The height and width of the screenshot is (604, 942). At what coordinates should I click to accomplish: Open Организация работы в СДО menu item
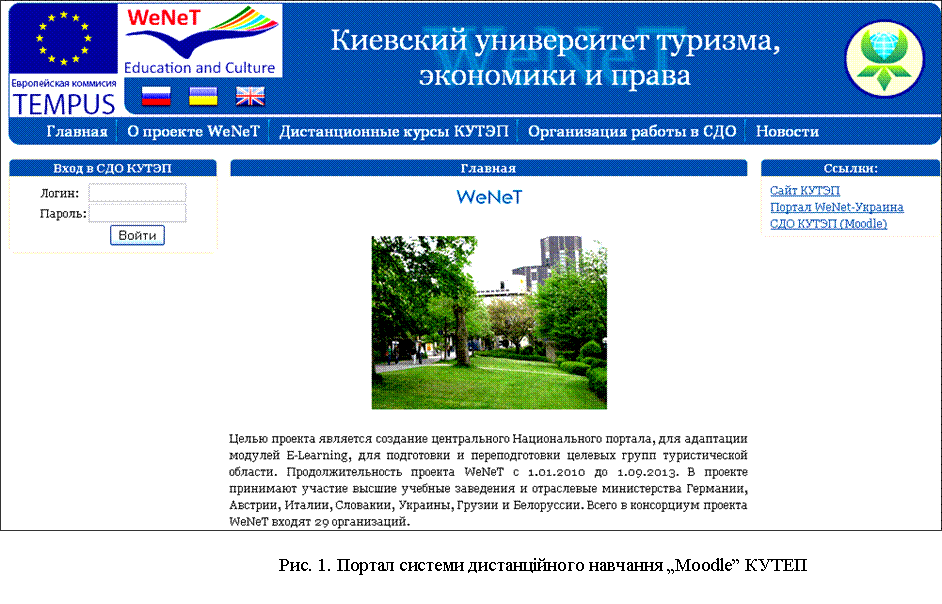point(632,132)
